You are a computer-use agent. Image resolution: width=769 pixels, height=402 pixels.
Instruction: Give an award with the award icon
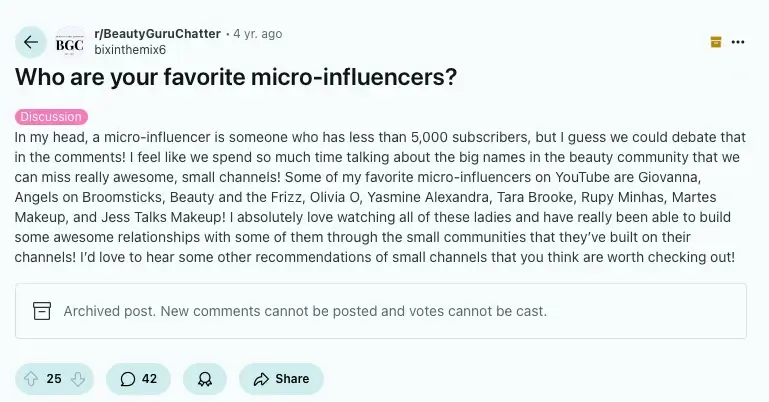(205, 379)
